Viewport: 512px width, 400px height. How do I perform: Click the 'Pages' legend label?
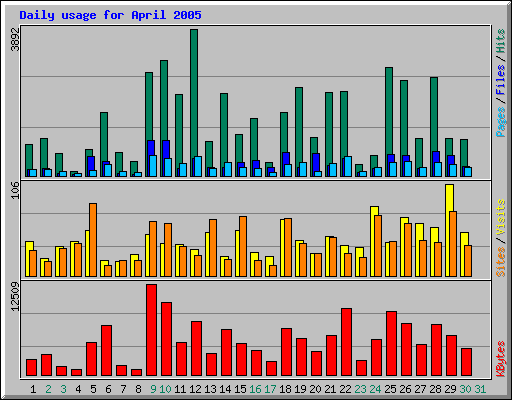tap(500, 122)
